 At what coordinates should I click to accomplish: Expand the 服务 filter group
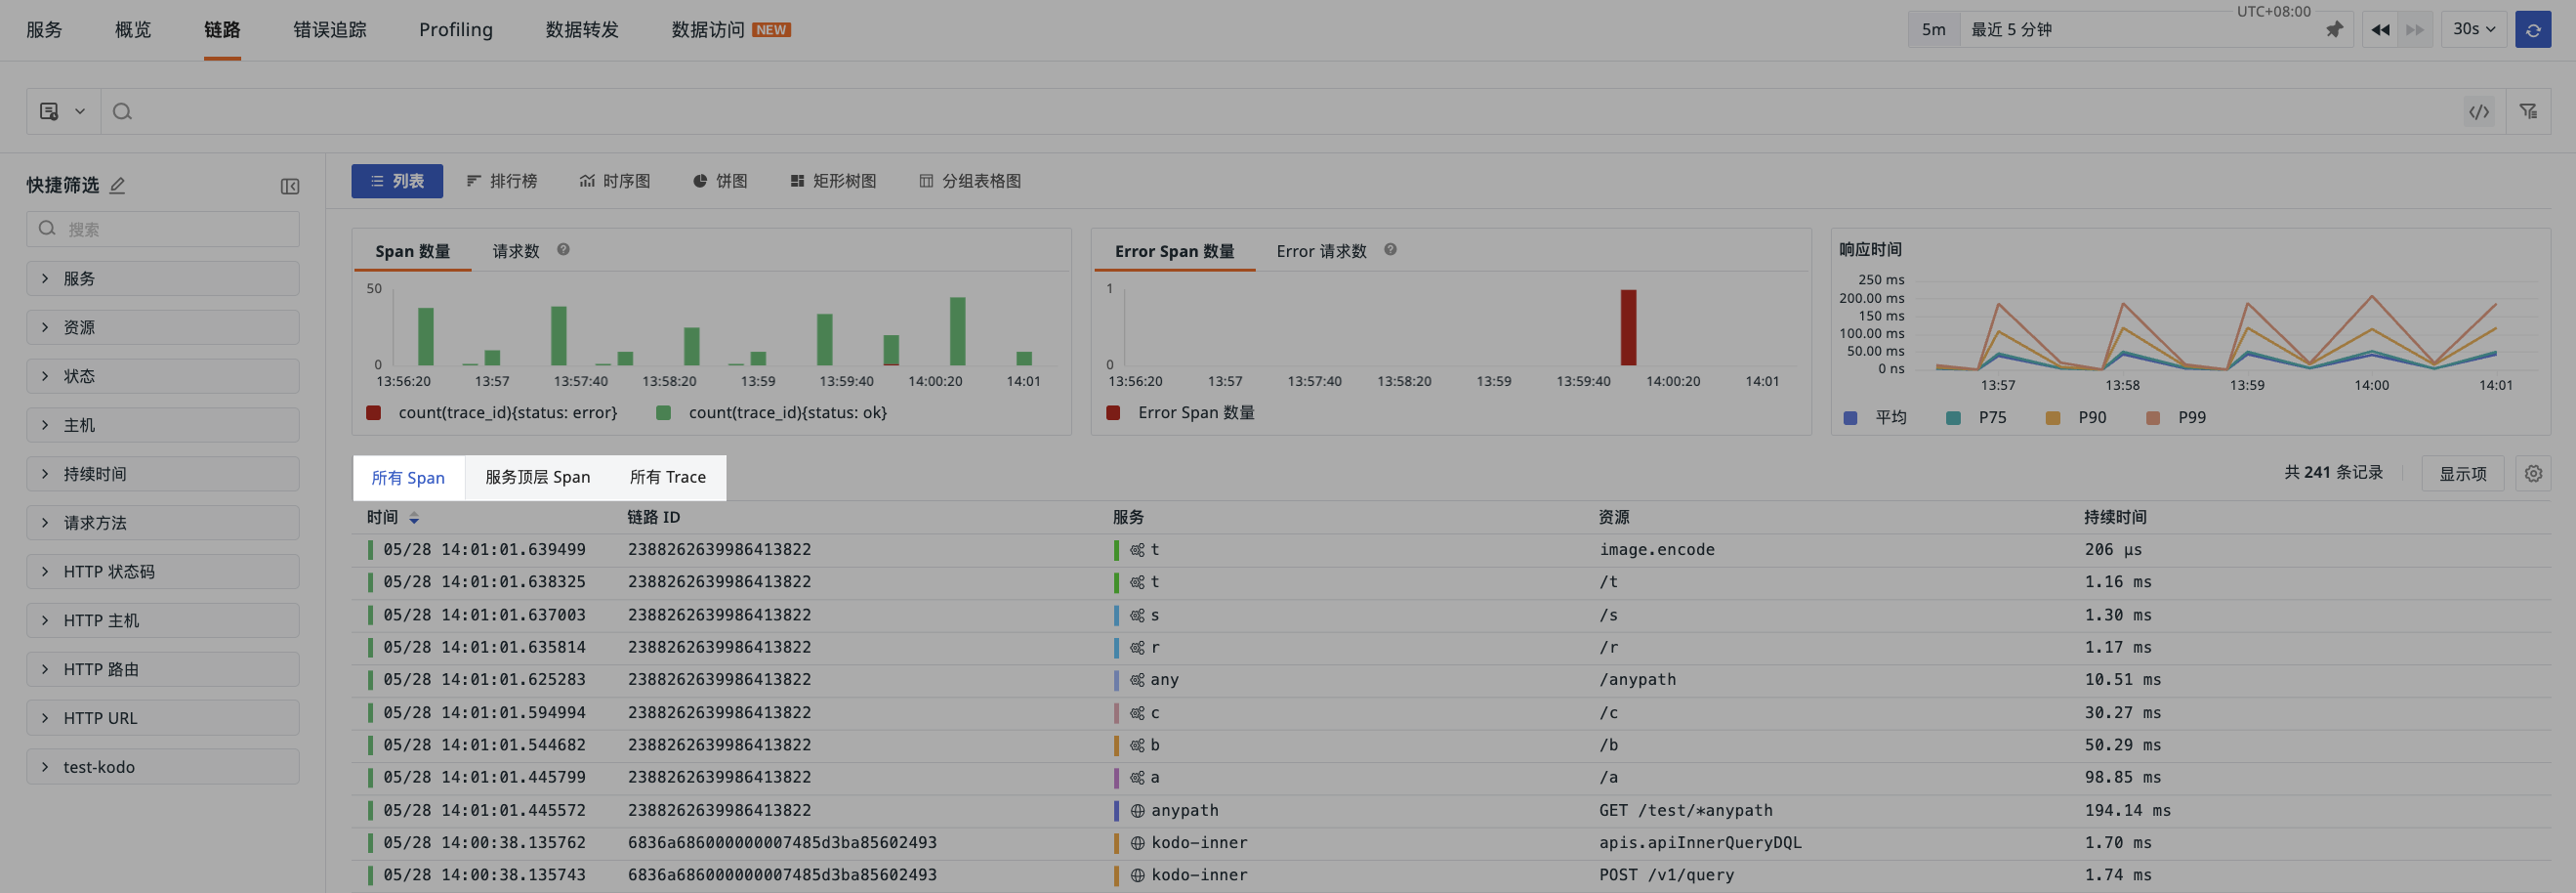[163, 279]
